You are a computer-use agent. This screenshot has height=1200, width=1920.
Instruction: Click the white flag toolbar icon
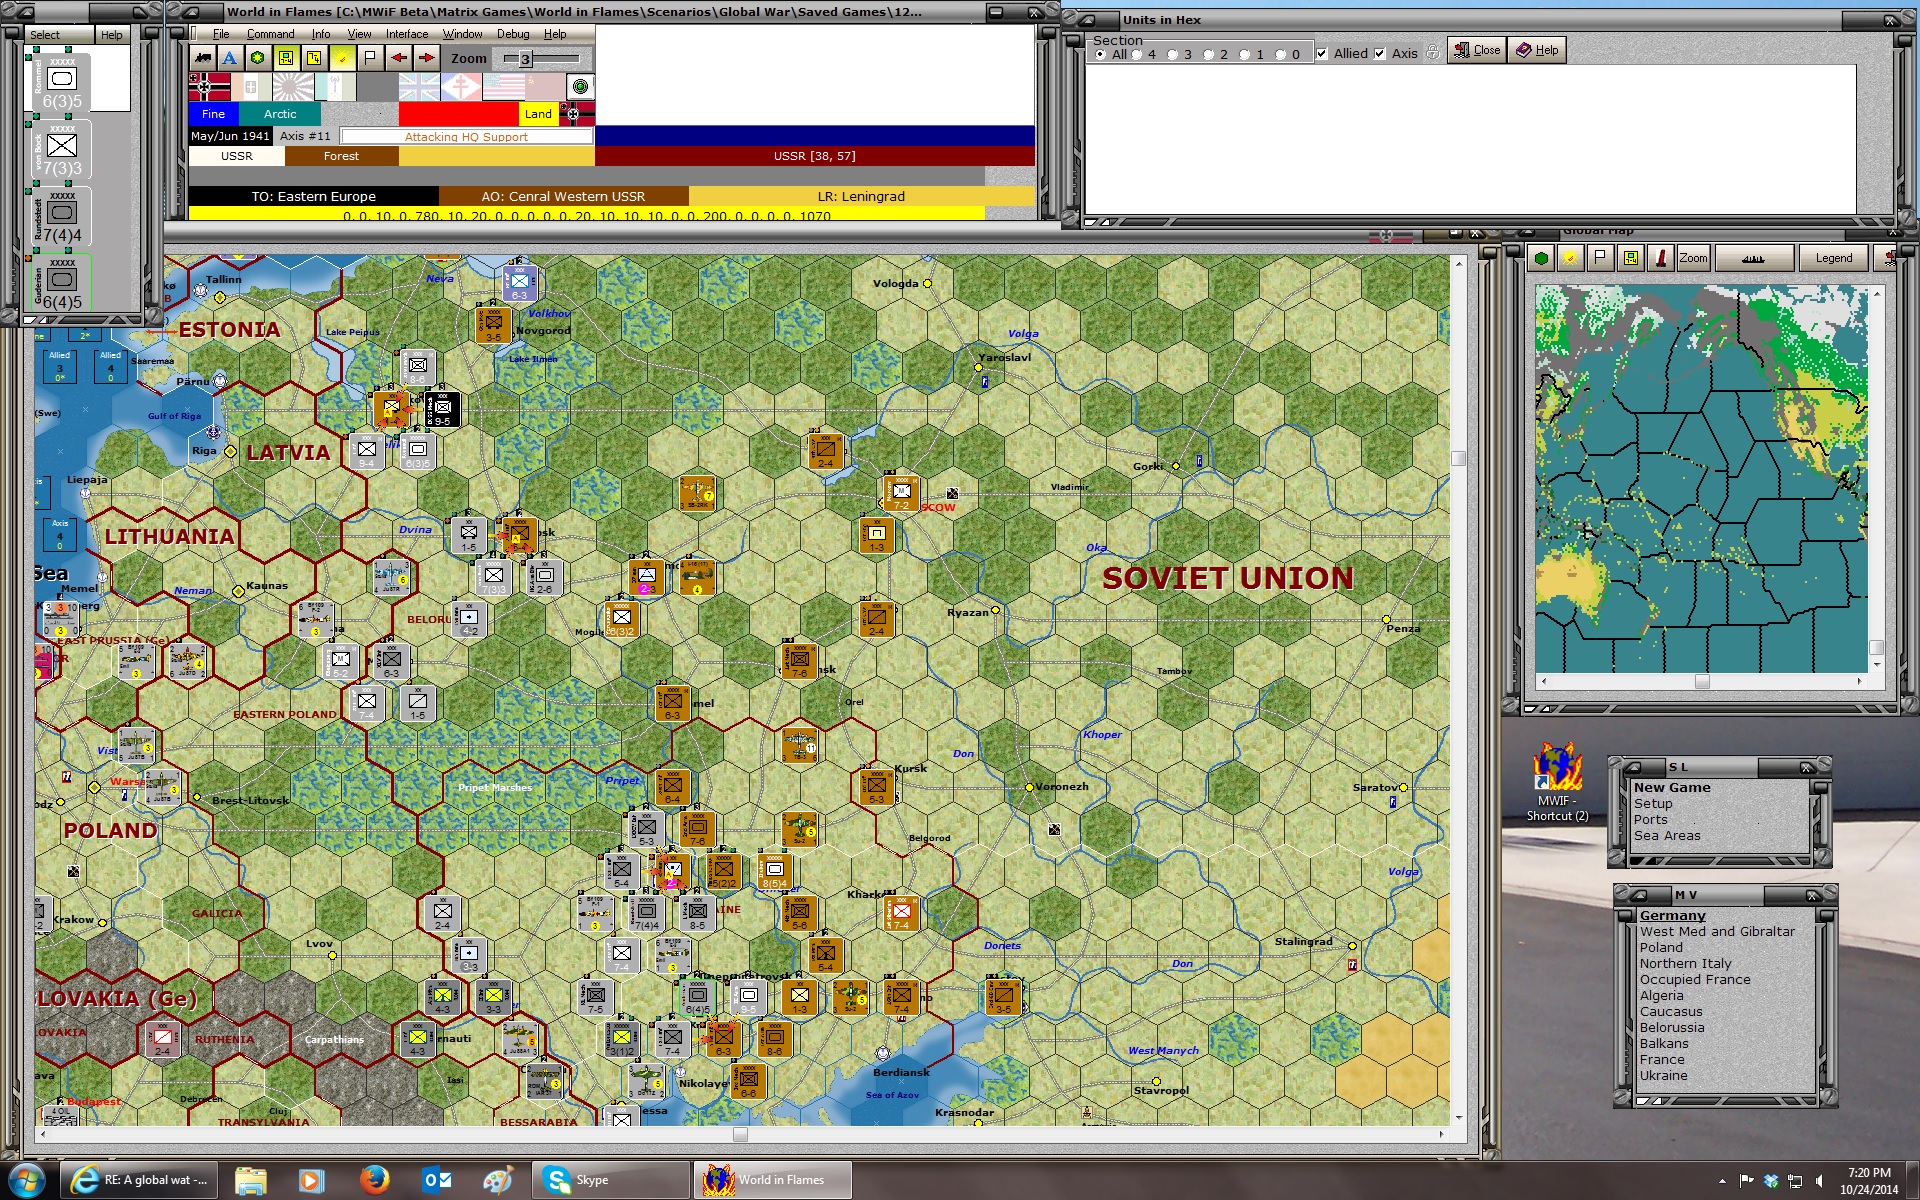370,58
